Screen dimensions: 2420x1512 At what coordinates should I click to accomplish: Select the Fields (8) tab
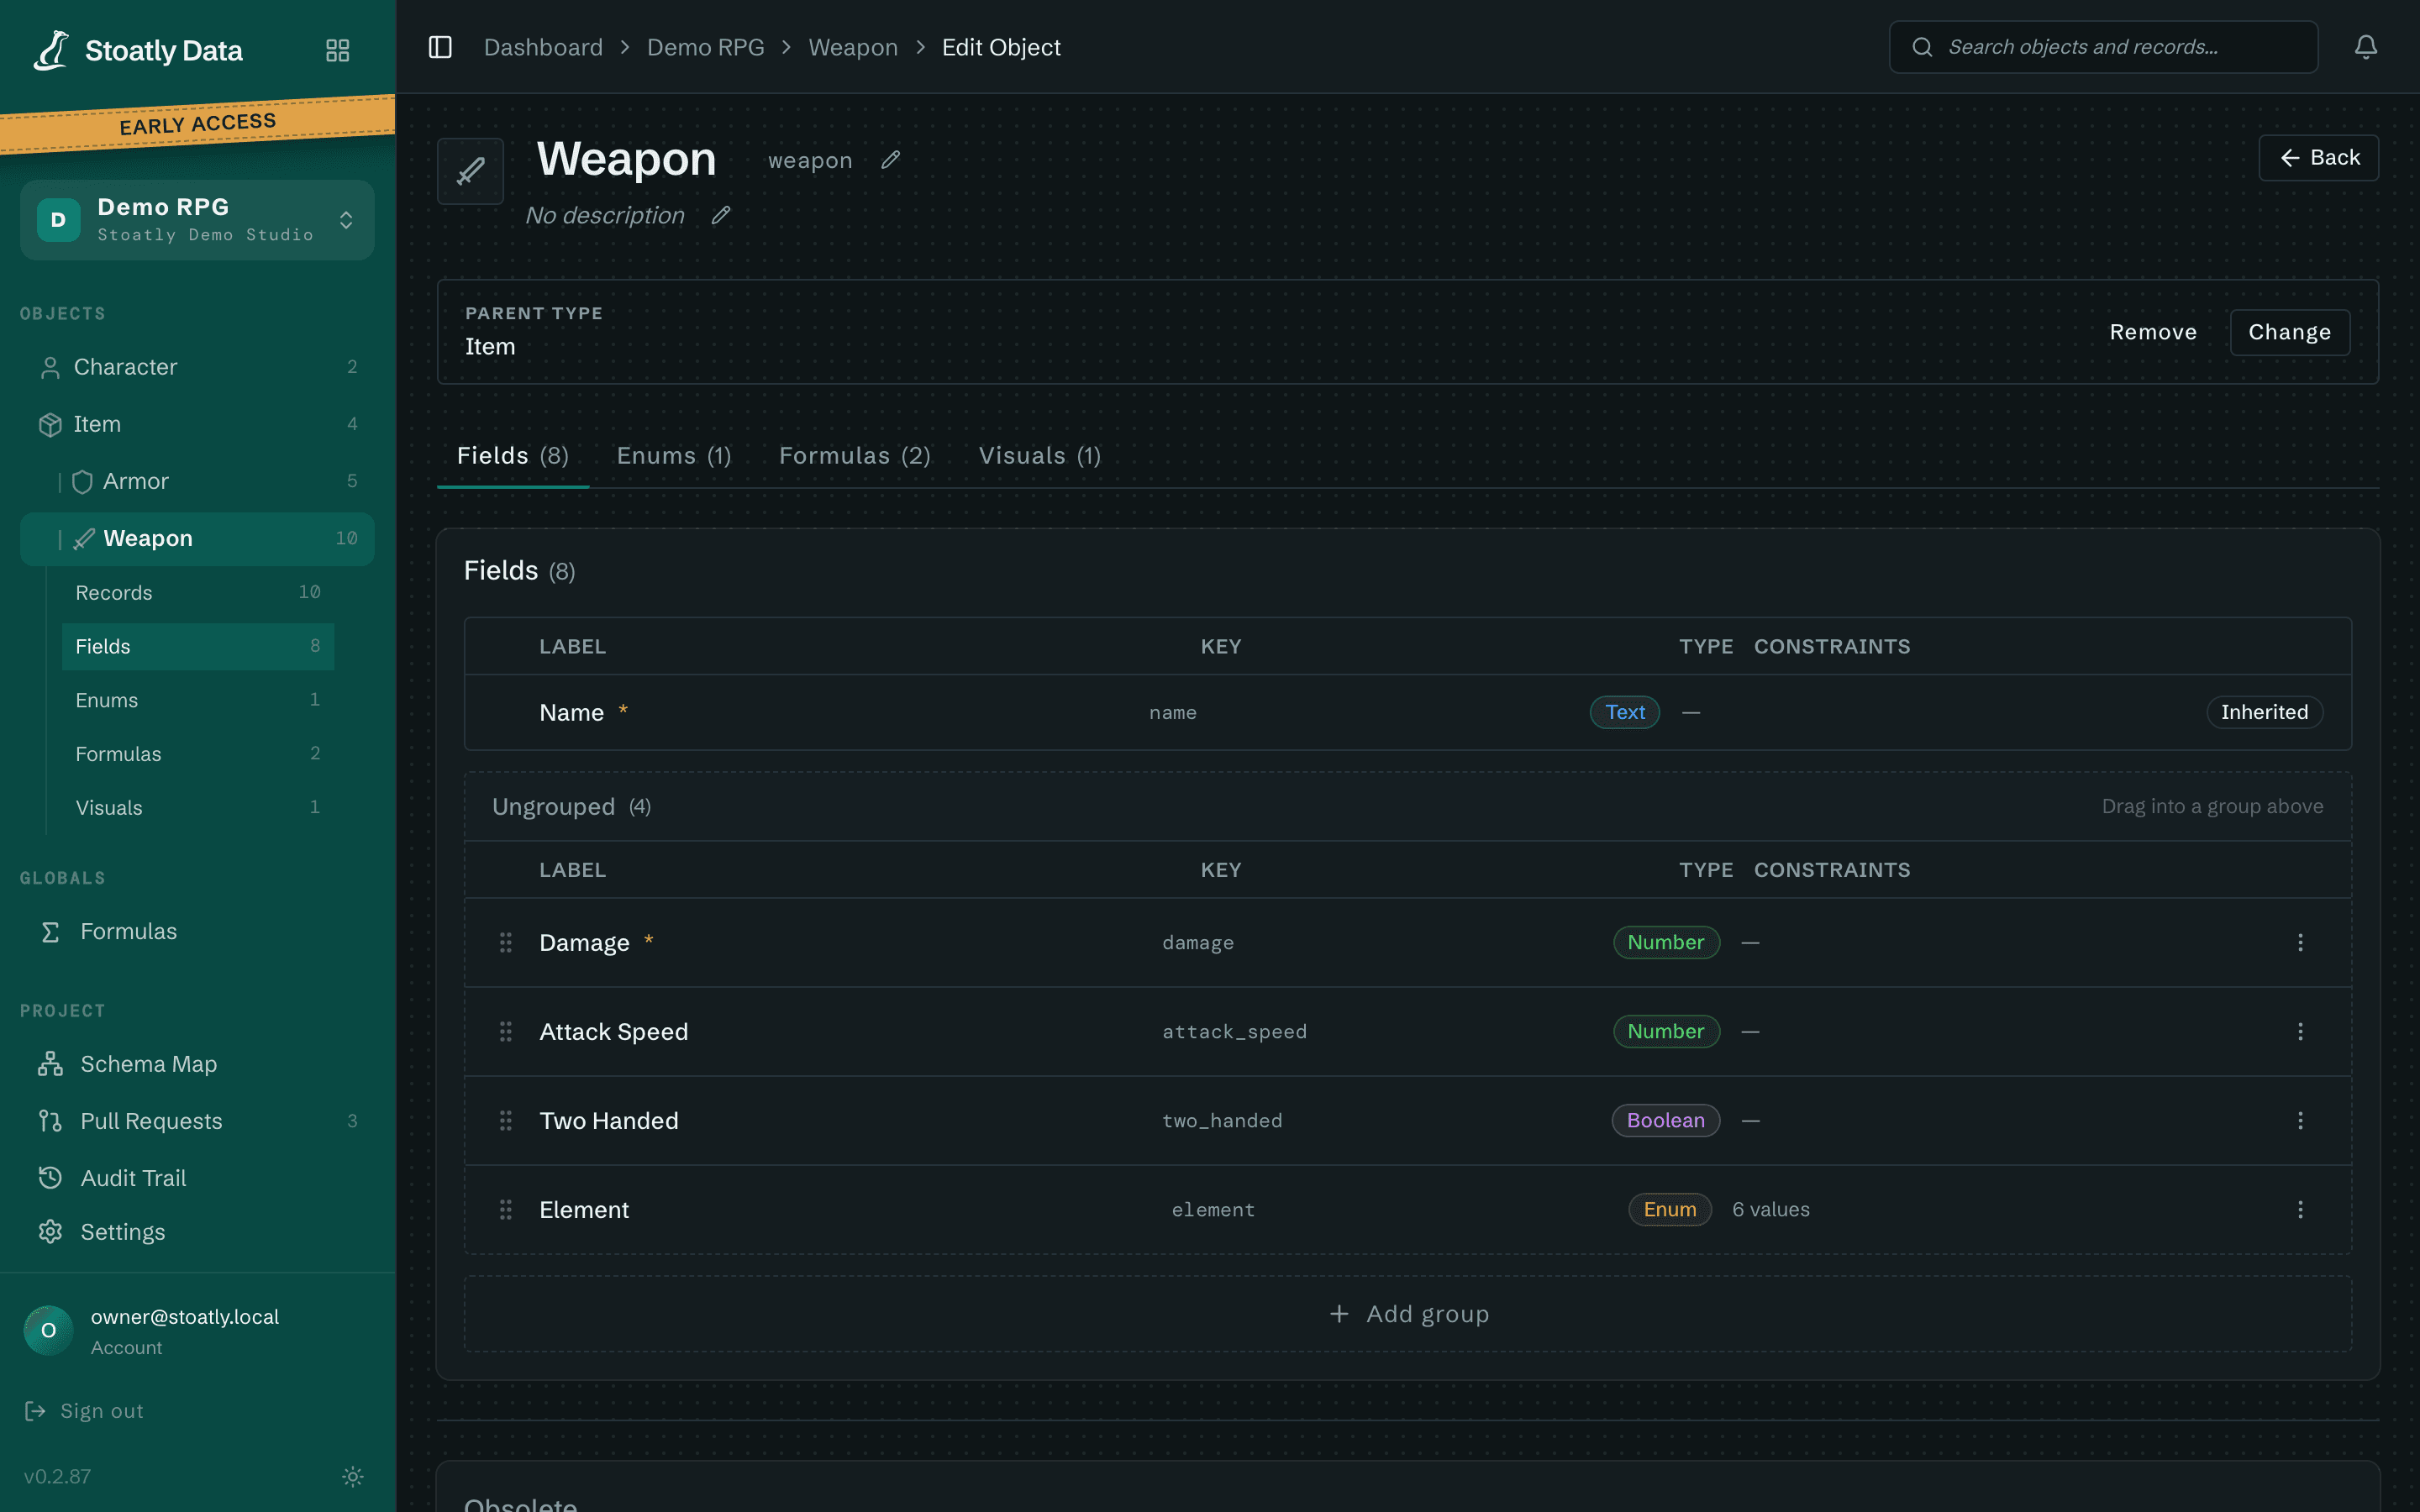pos(513,456)
